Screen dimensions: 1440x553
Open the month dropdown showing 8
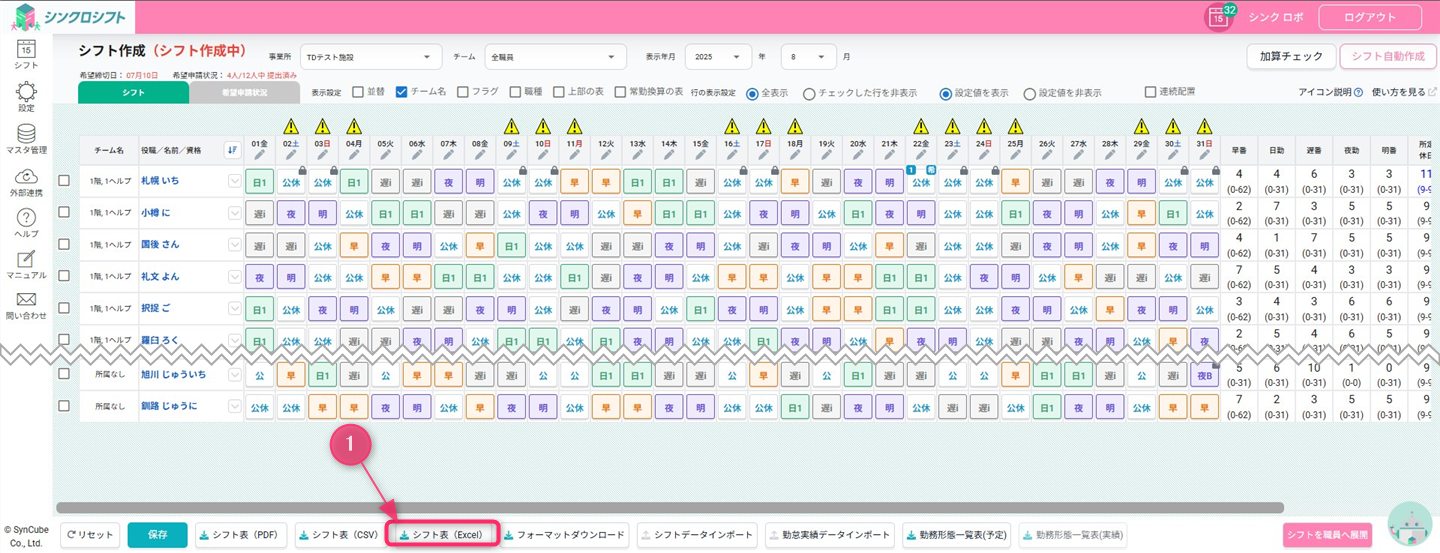click(x=808, y=57)
